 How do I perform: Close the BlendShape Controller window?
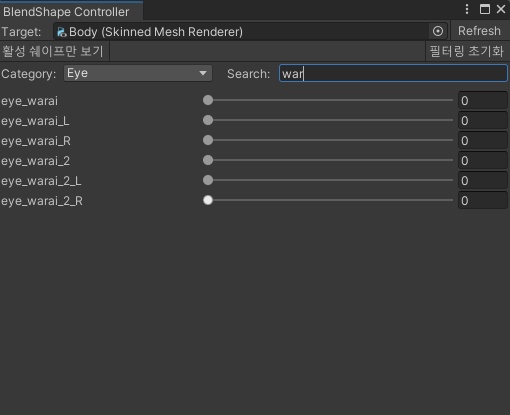(501, 9)
